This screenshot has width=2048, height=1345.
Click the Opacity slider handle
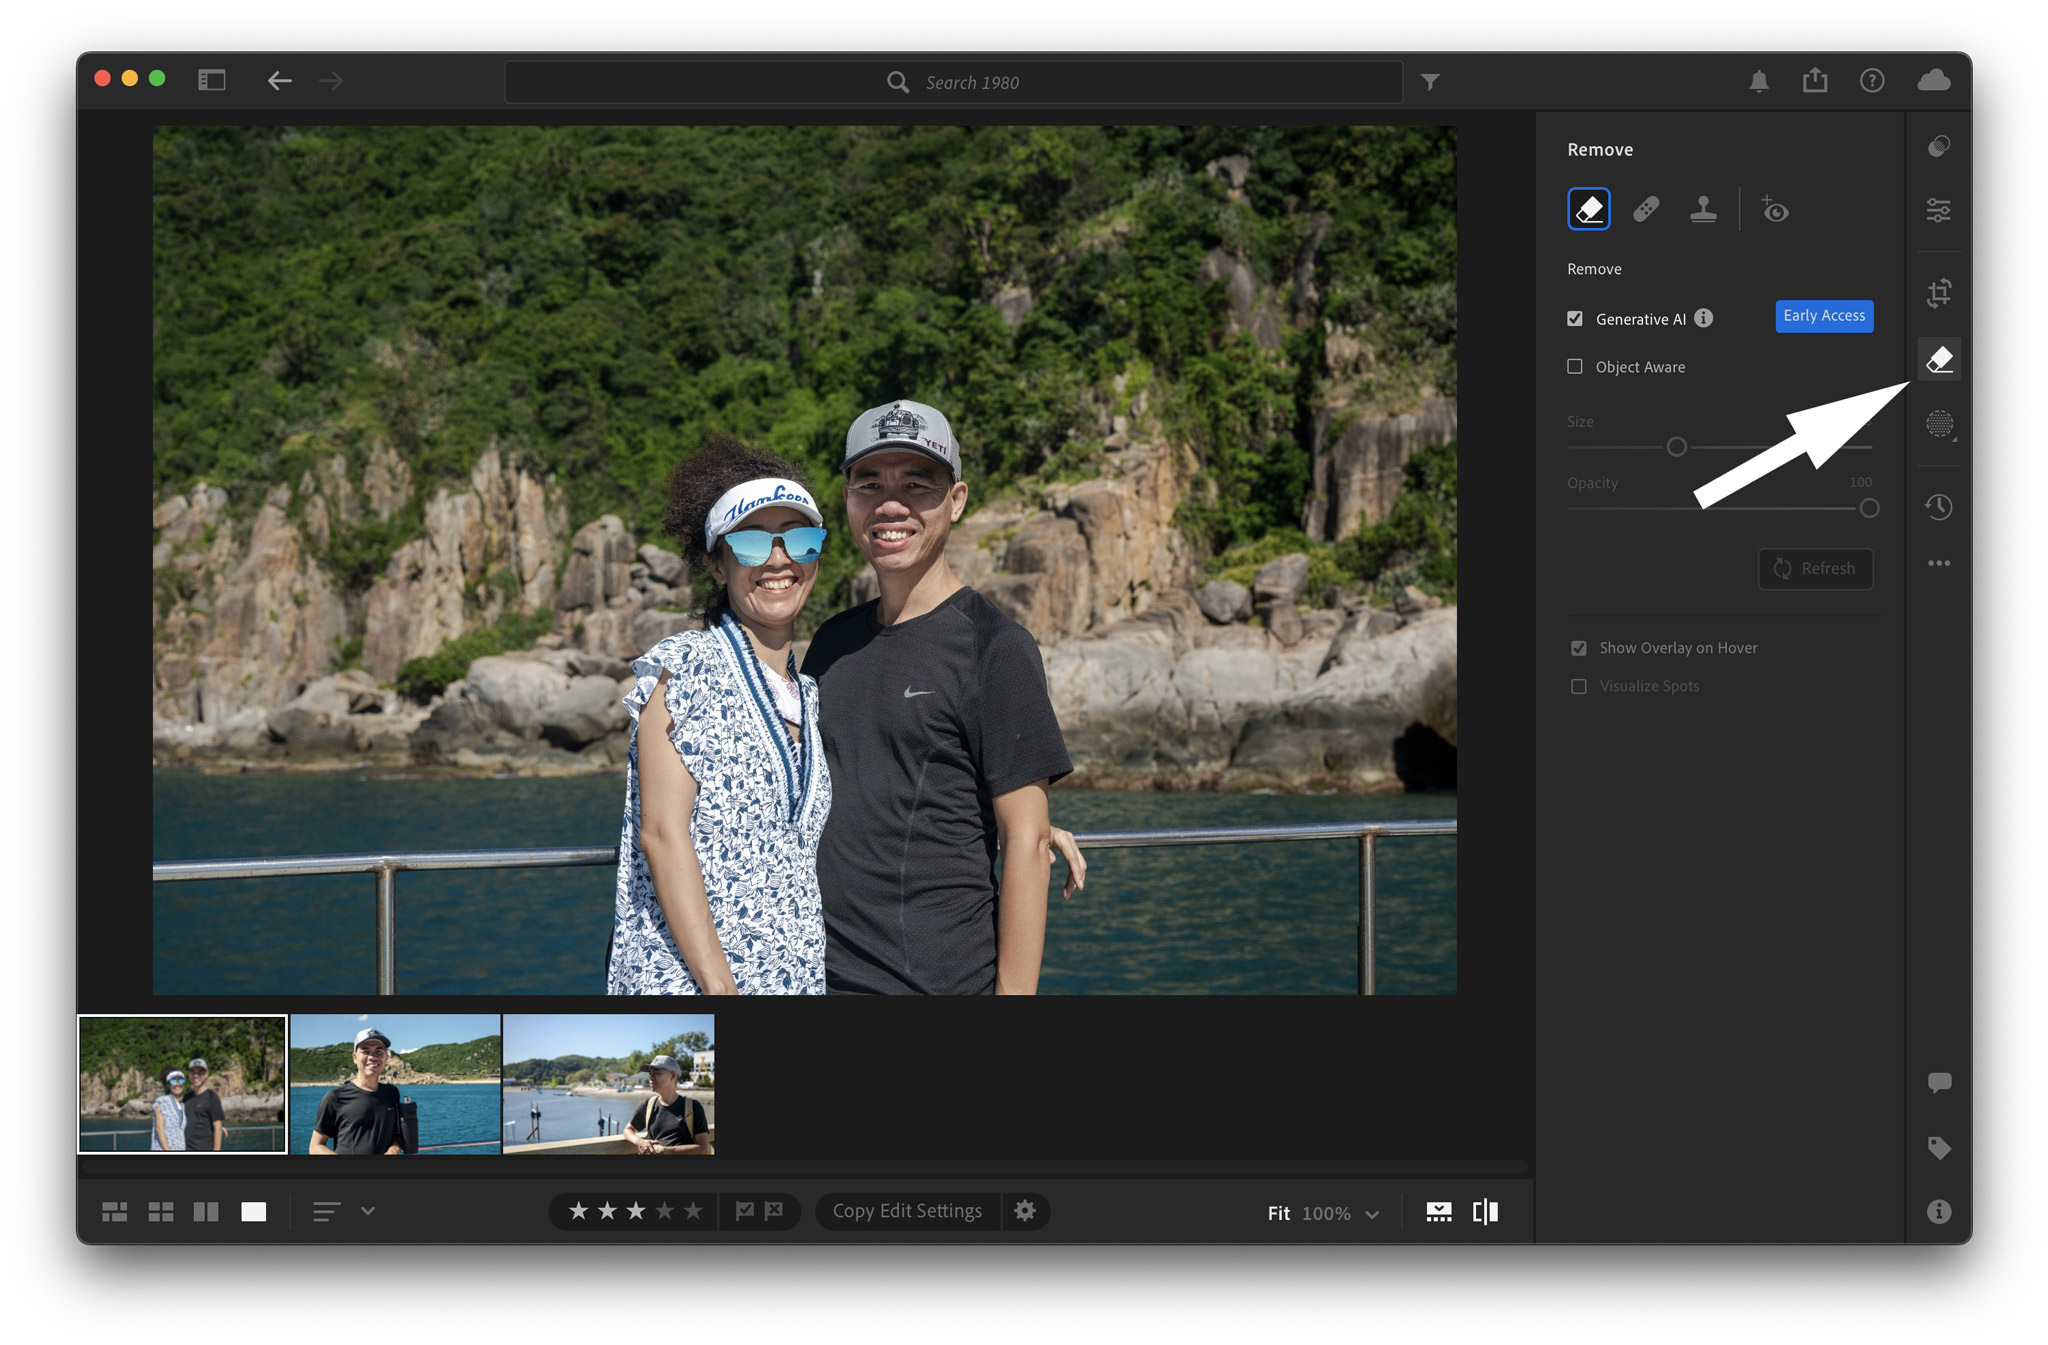tap(1869, 508)
